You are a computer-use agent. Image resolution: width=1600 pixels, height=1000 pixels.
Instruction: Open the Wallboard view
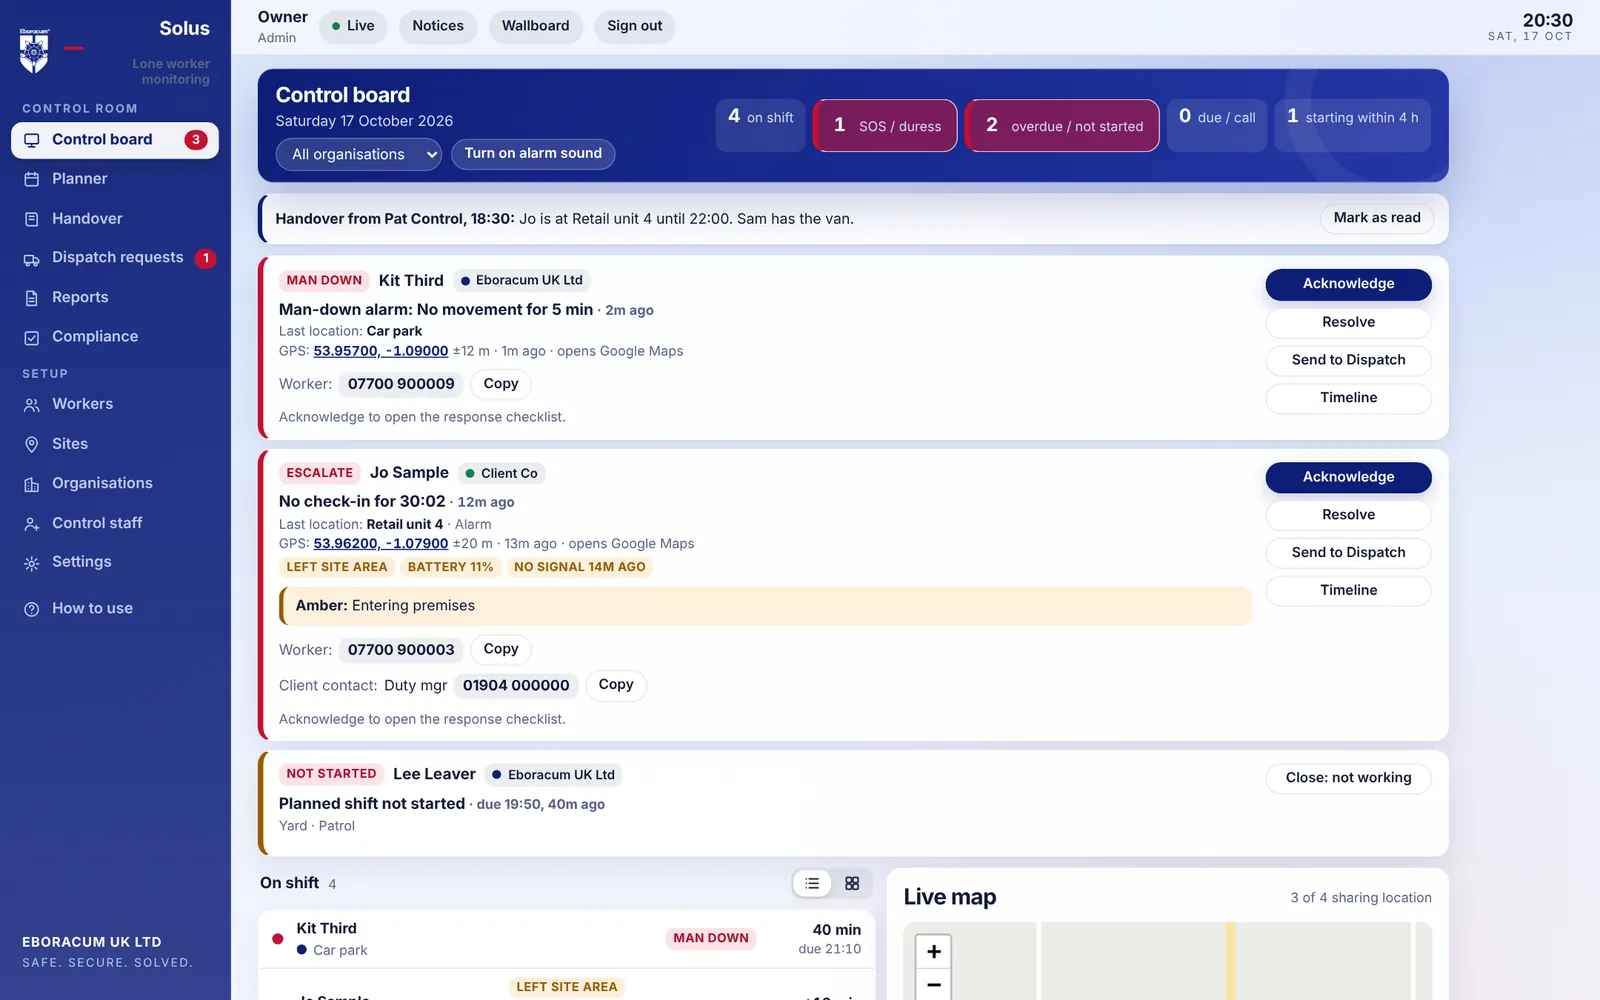coord(535,26)
